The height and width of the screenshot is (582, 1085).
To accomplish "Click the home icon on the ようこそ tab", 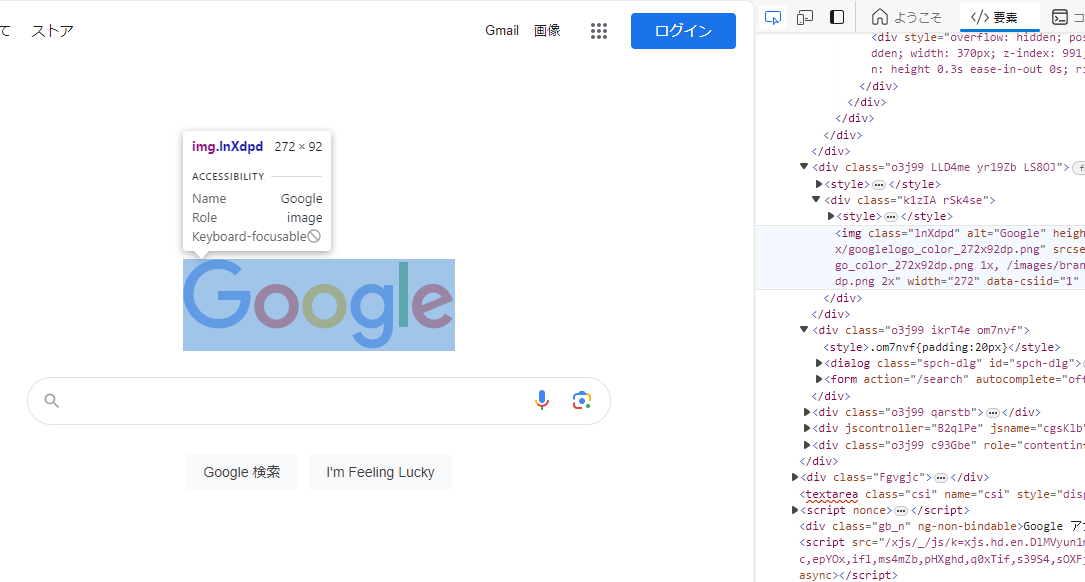I will (879, 16).
